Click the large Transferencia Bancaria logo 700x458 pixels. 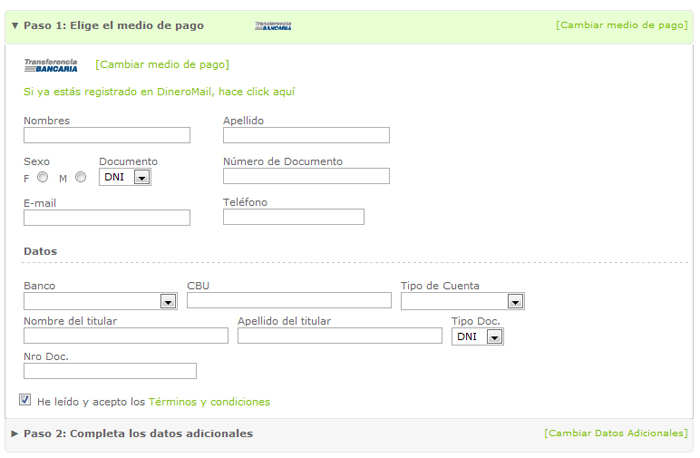(50, 65)
